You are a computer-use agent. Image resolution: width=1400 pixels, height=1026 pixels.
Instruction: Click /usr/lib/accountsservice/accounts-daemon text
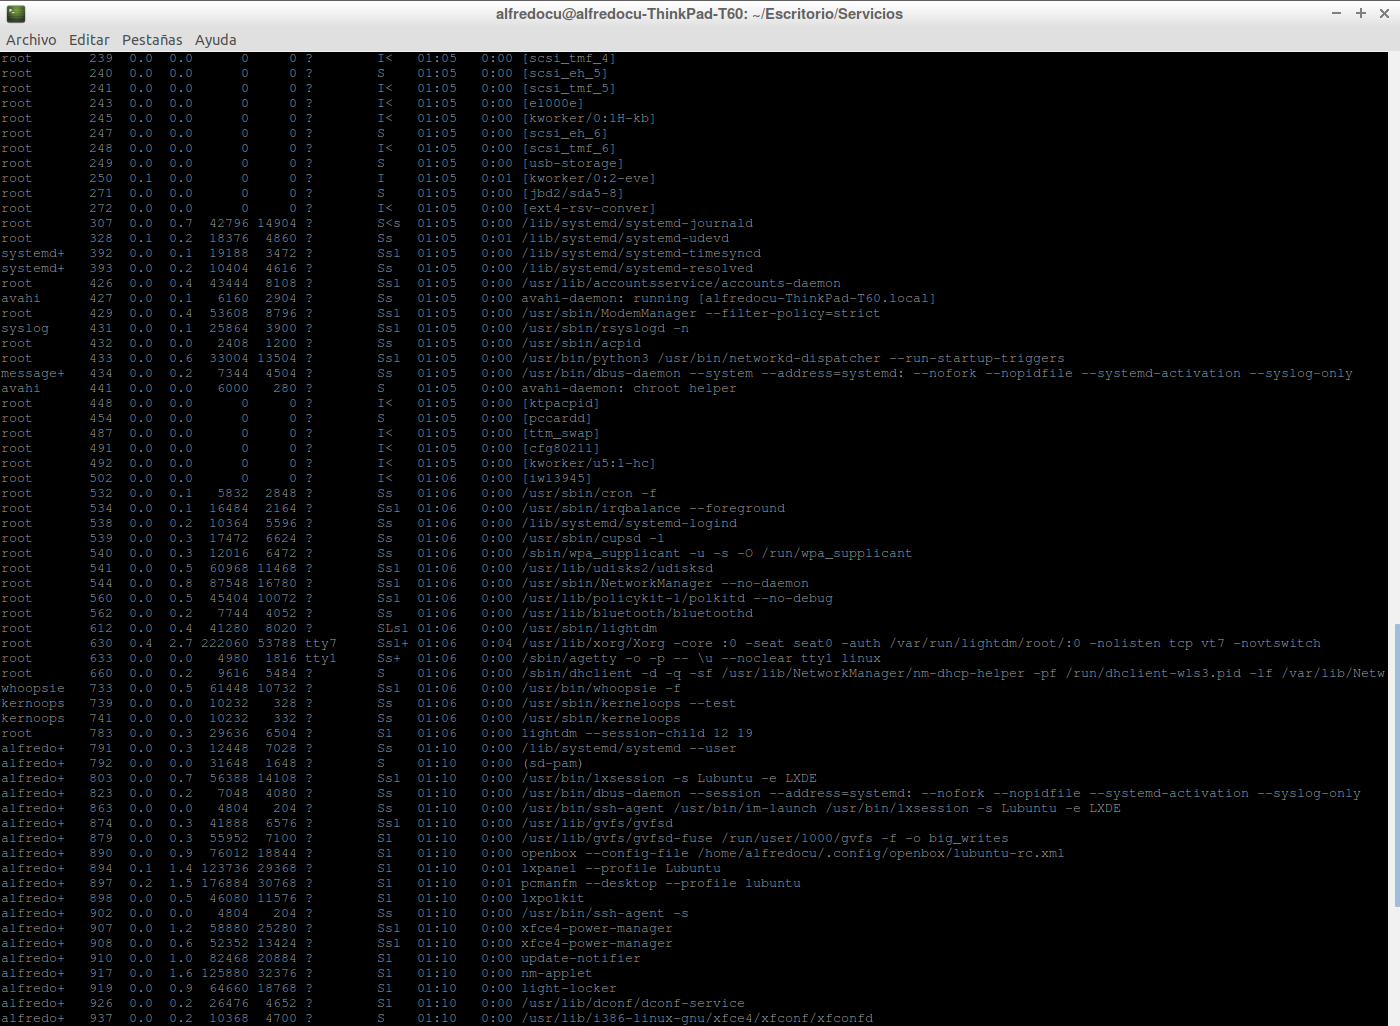coord(681,284)
